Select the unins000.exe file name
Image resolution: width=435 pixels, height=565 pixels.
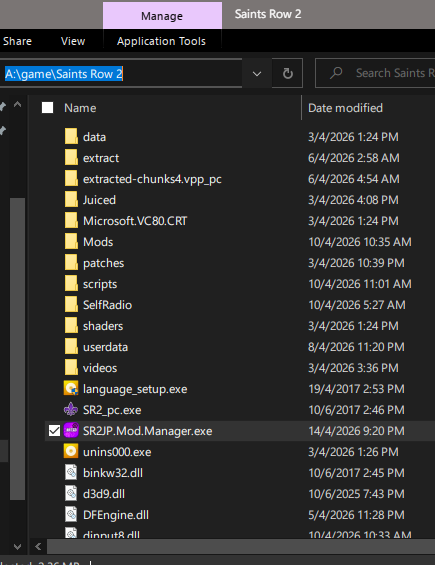tap(117, 452)
